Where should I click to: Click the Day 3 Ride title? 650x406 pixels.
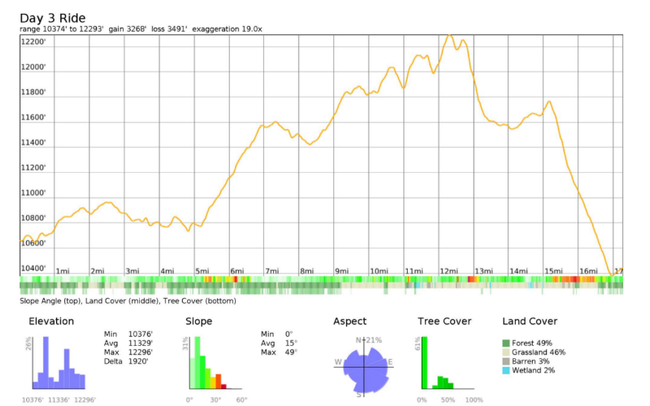52,18
